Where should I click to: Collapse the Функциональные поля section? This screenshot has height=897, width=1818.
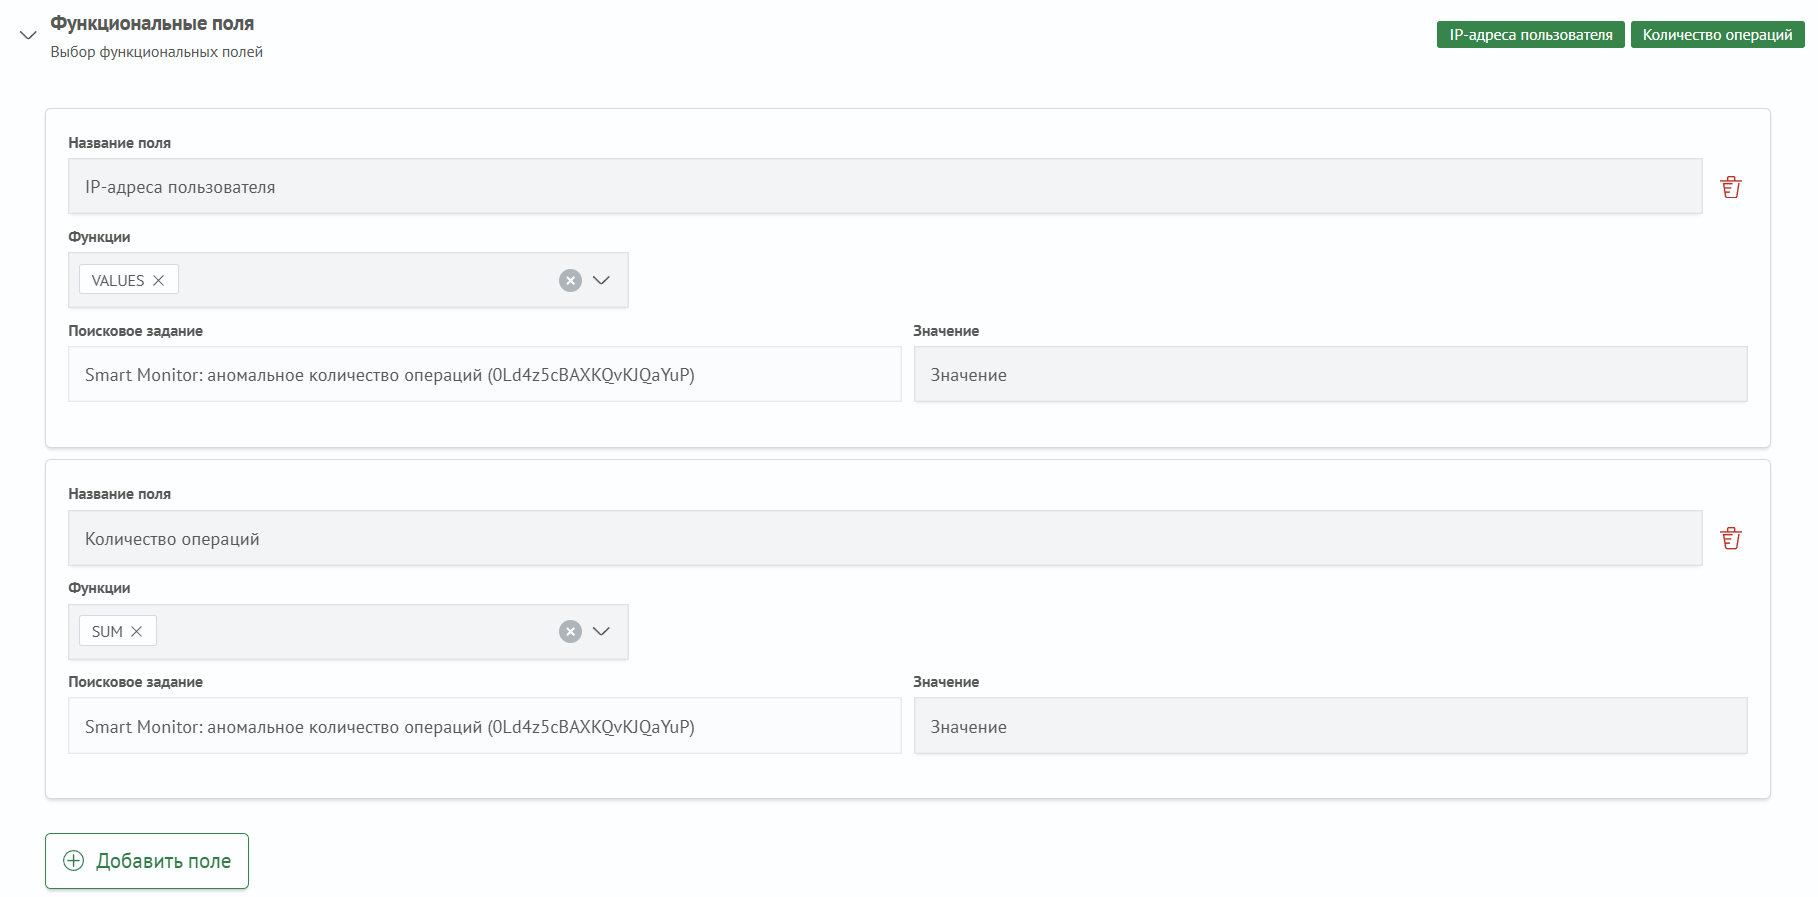(x=28, y=35)
